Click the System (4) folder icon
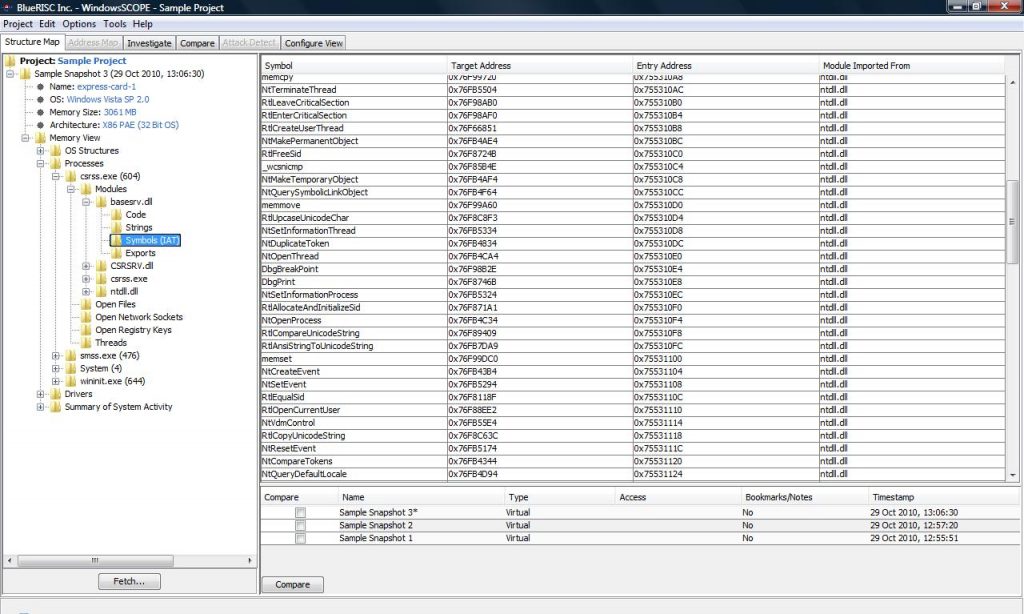Viewport: 1024px width, 614px height. click(71, 368)
